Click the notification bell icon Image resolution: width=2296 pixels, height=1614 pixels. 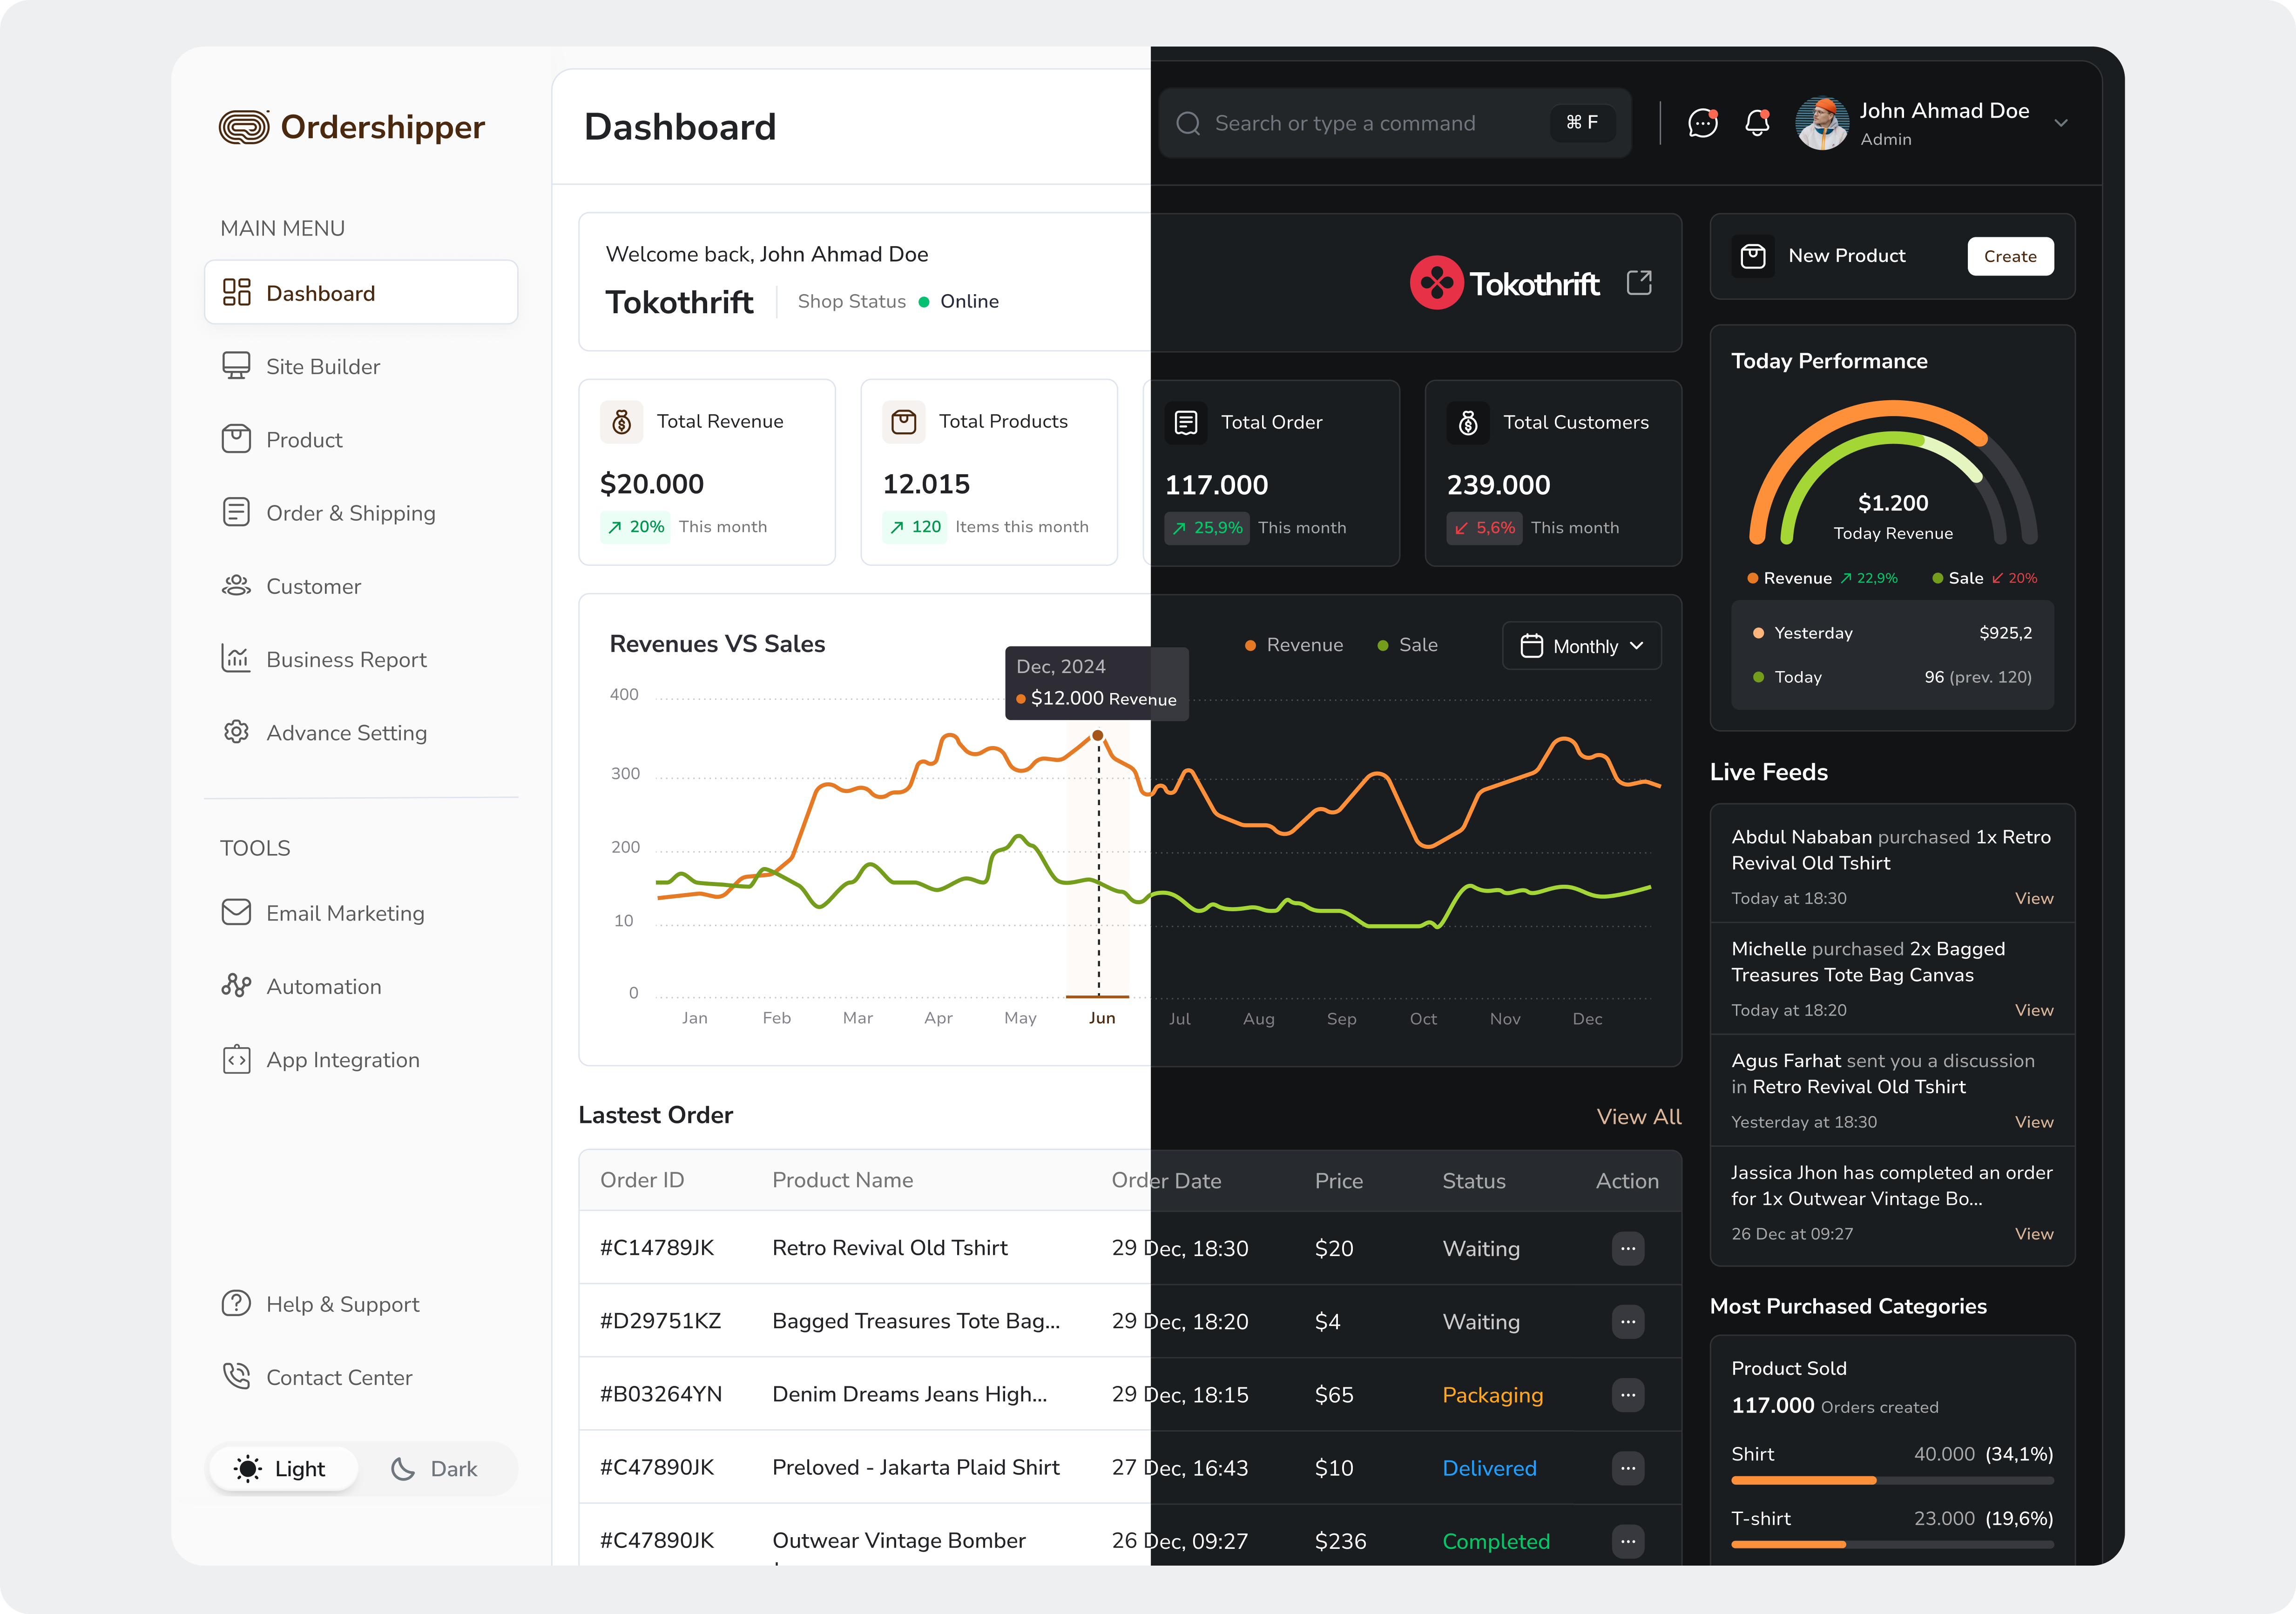click(1756, 123)
